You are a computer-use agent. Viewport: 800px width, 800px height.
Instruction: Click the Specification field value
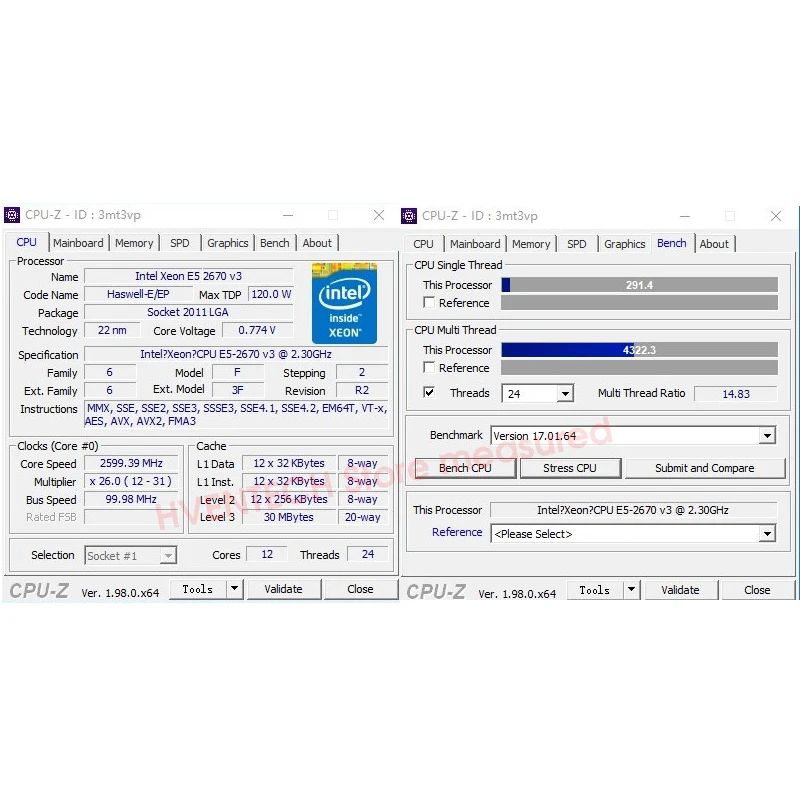point(236,354)
